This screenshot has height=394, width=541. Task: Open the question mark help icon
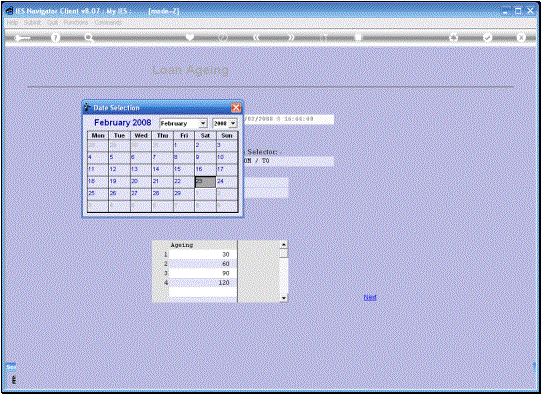pyautogui.click(x=55, y=38)
